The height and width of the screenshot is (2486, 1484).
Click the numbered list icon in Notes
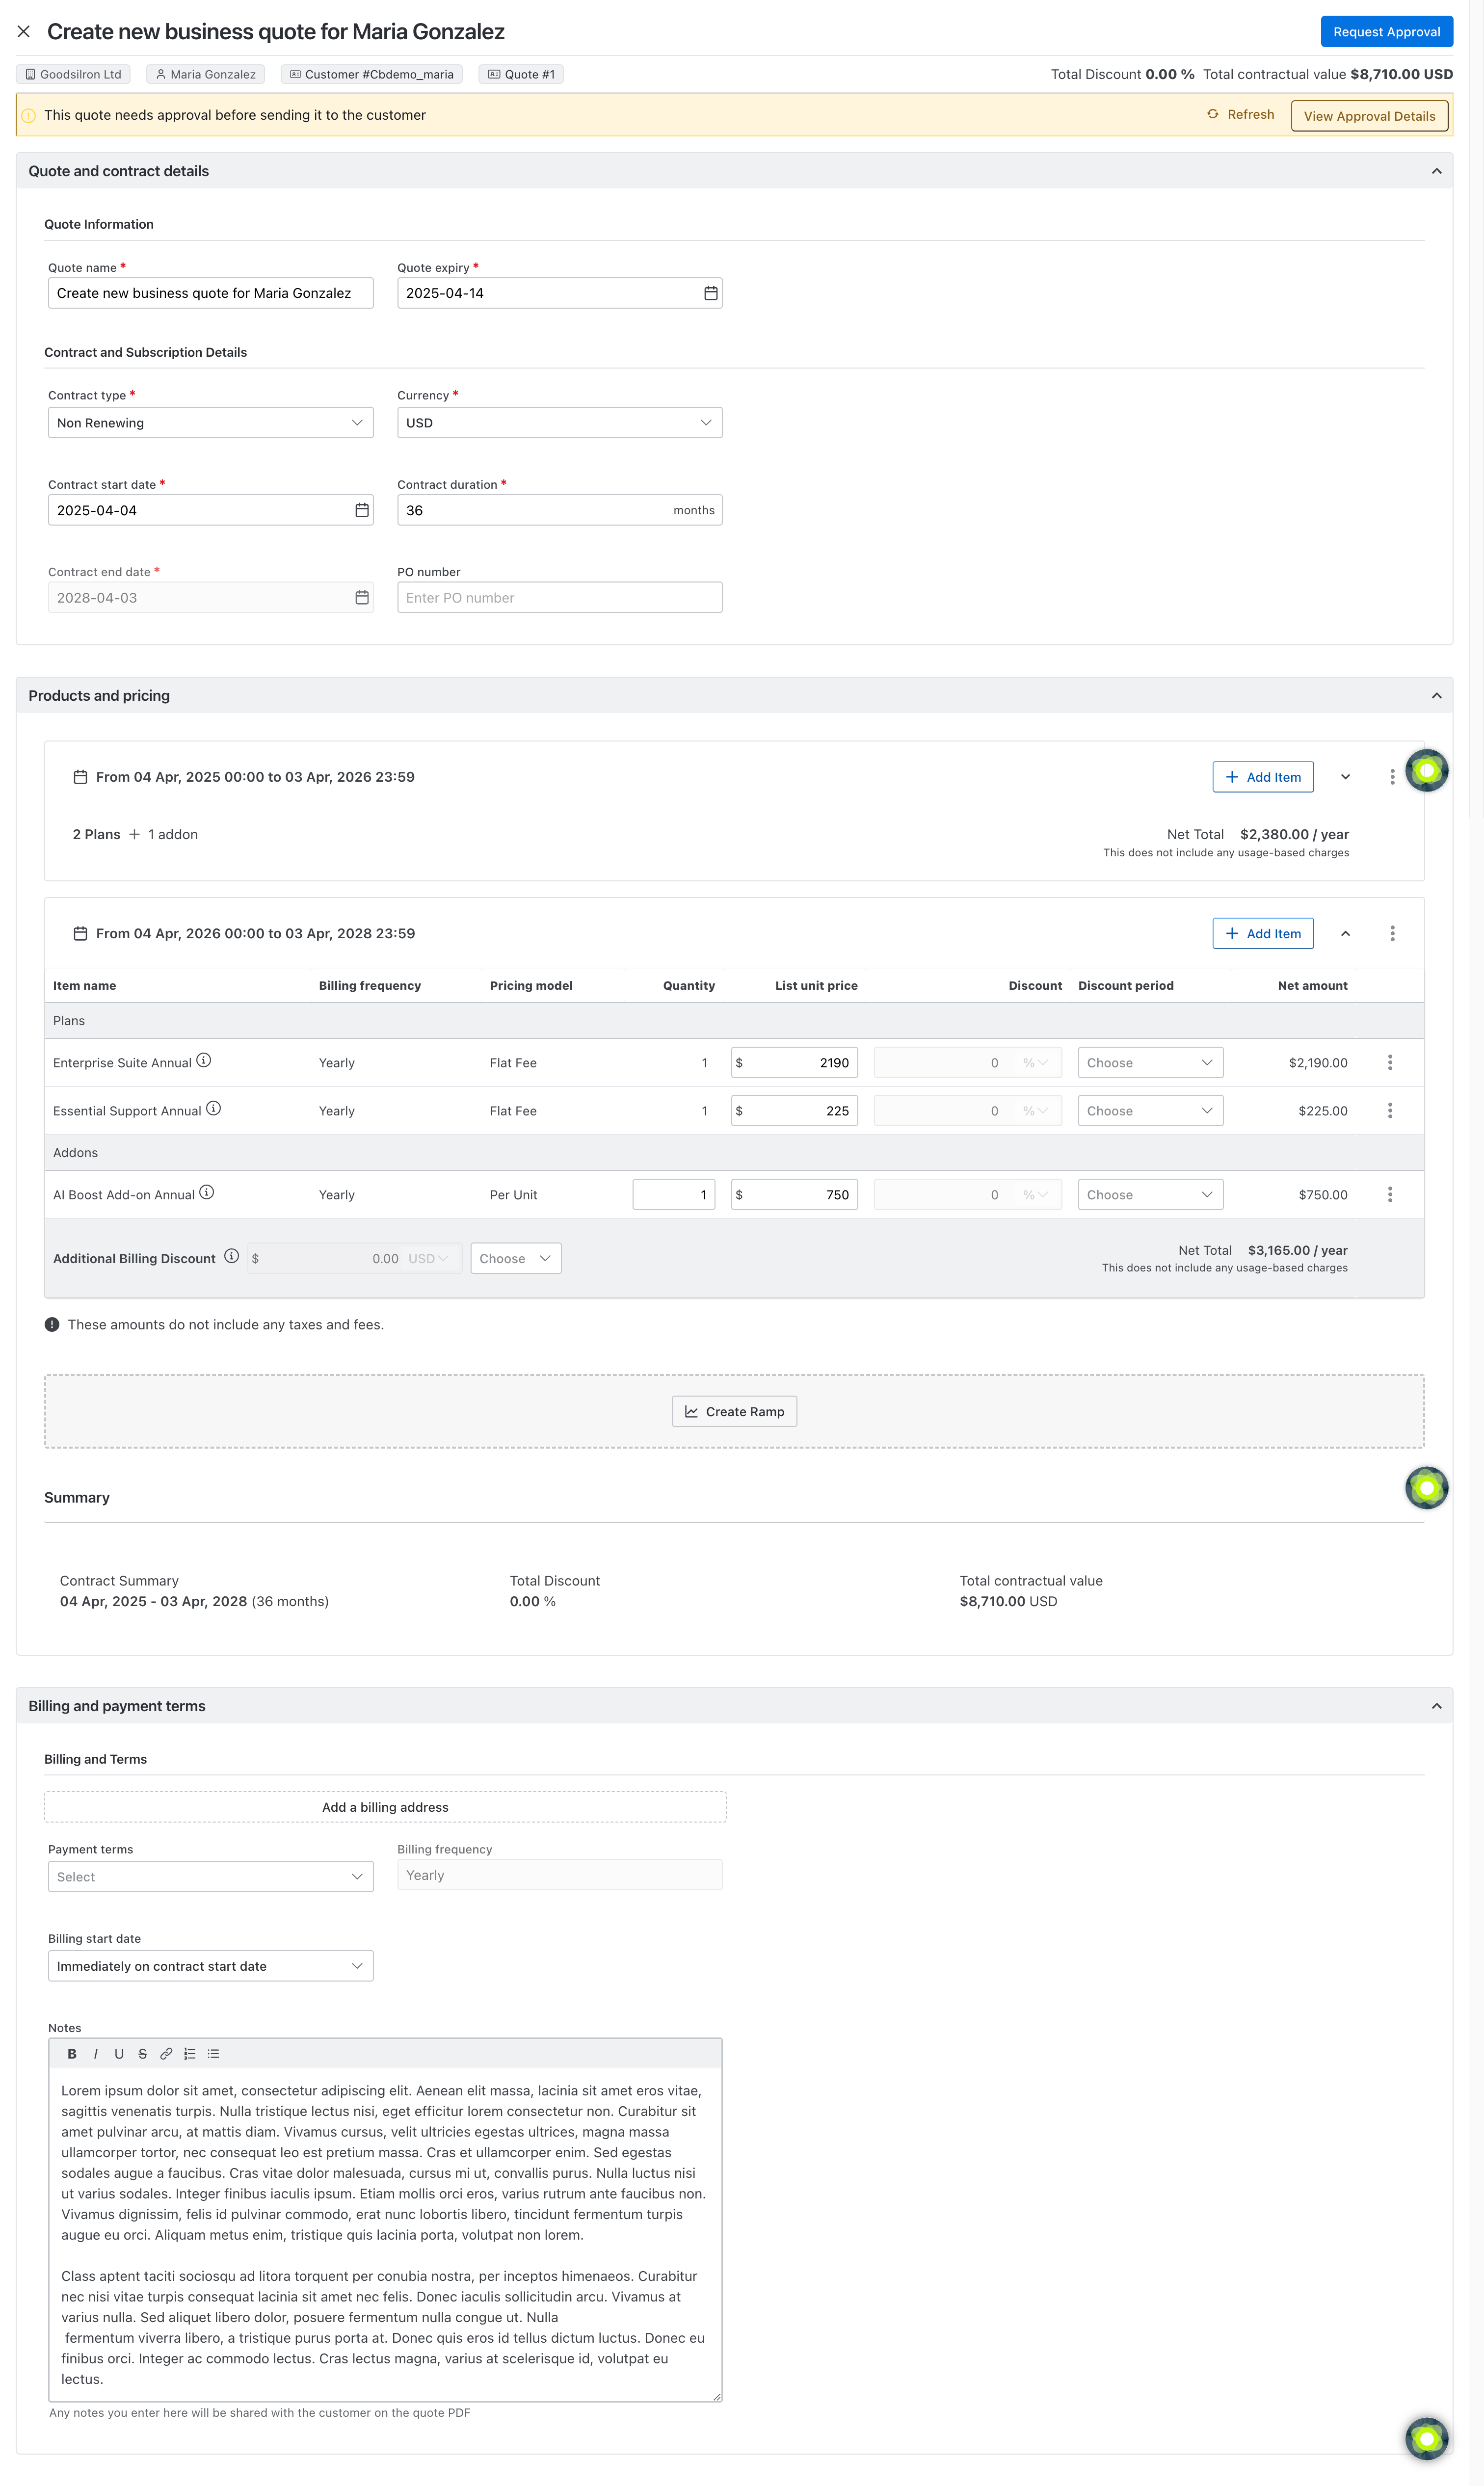(190, 2054)
